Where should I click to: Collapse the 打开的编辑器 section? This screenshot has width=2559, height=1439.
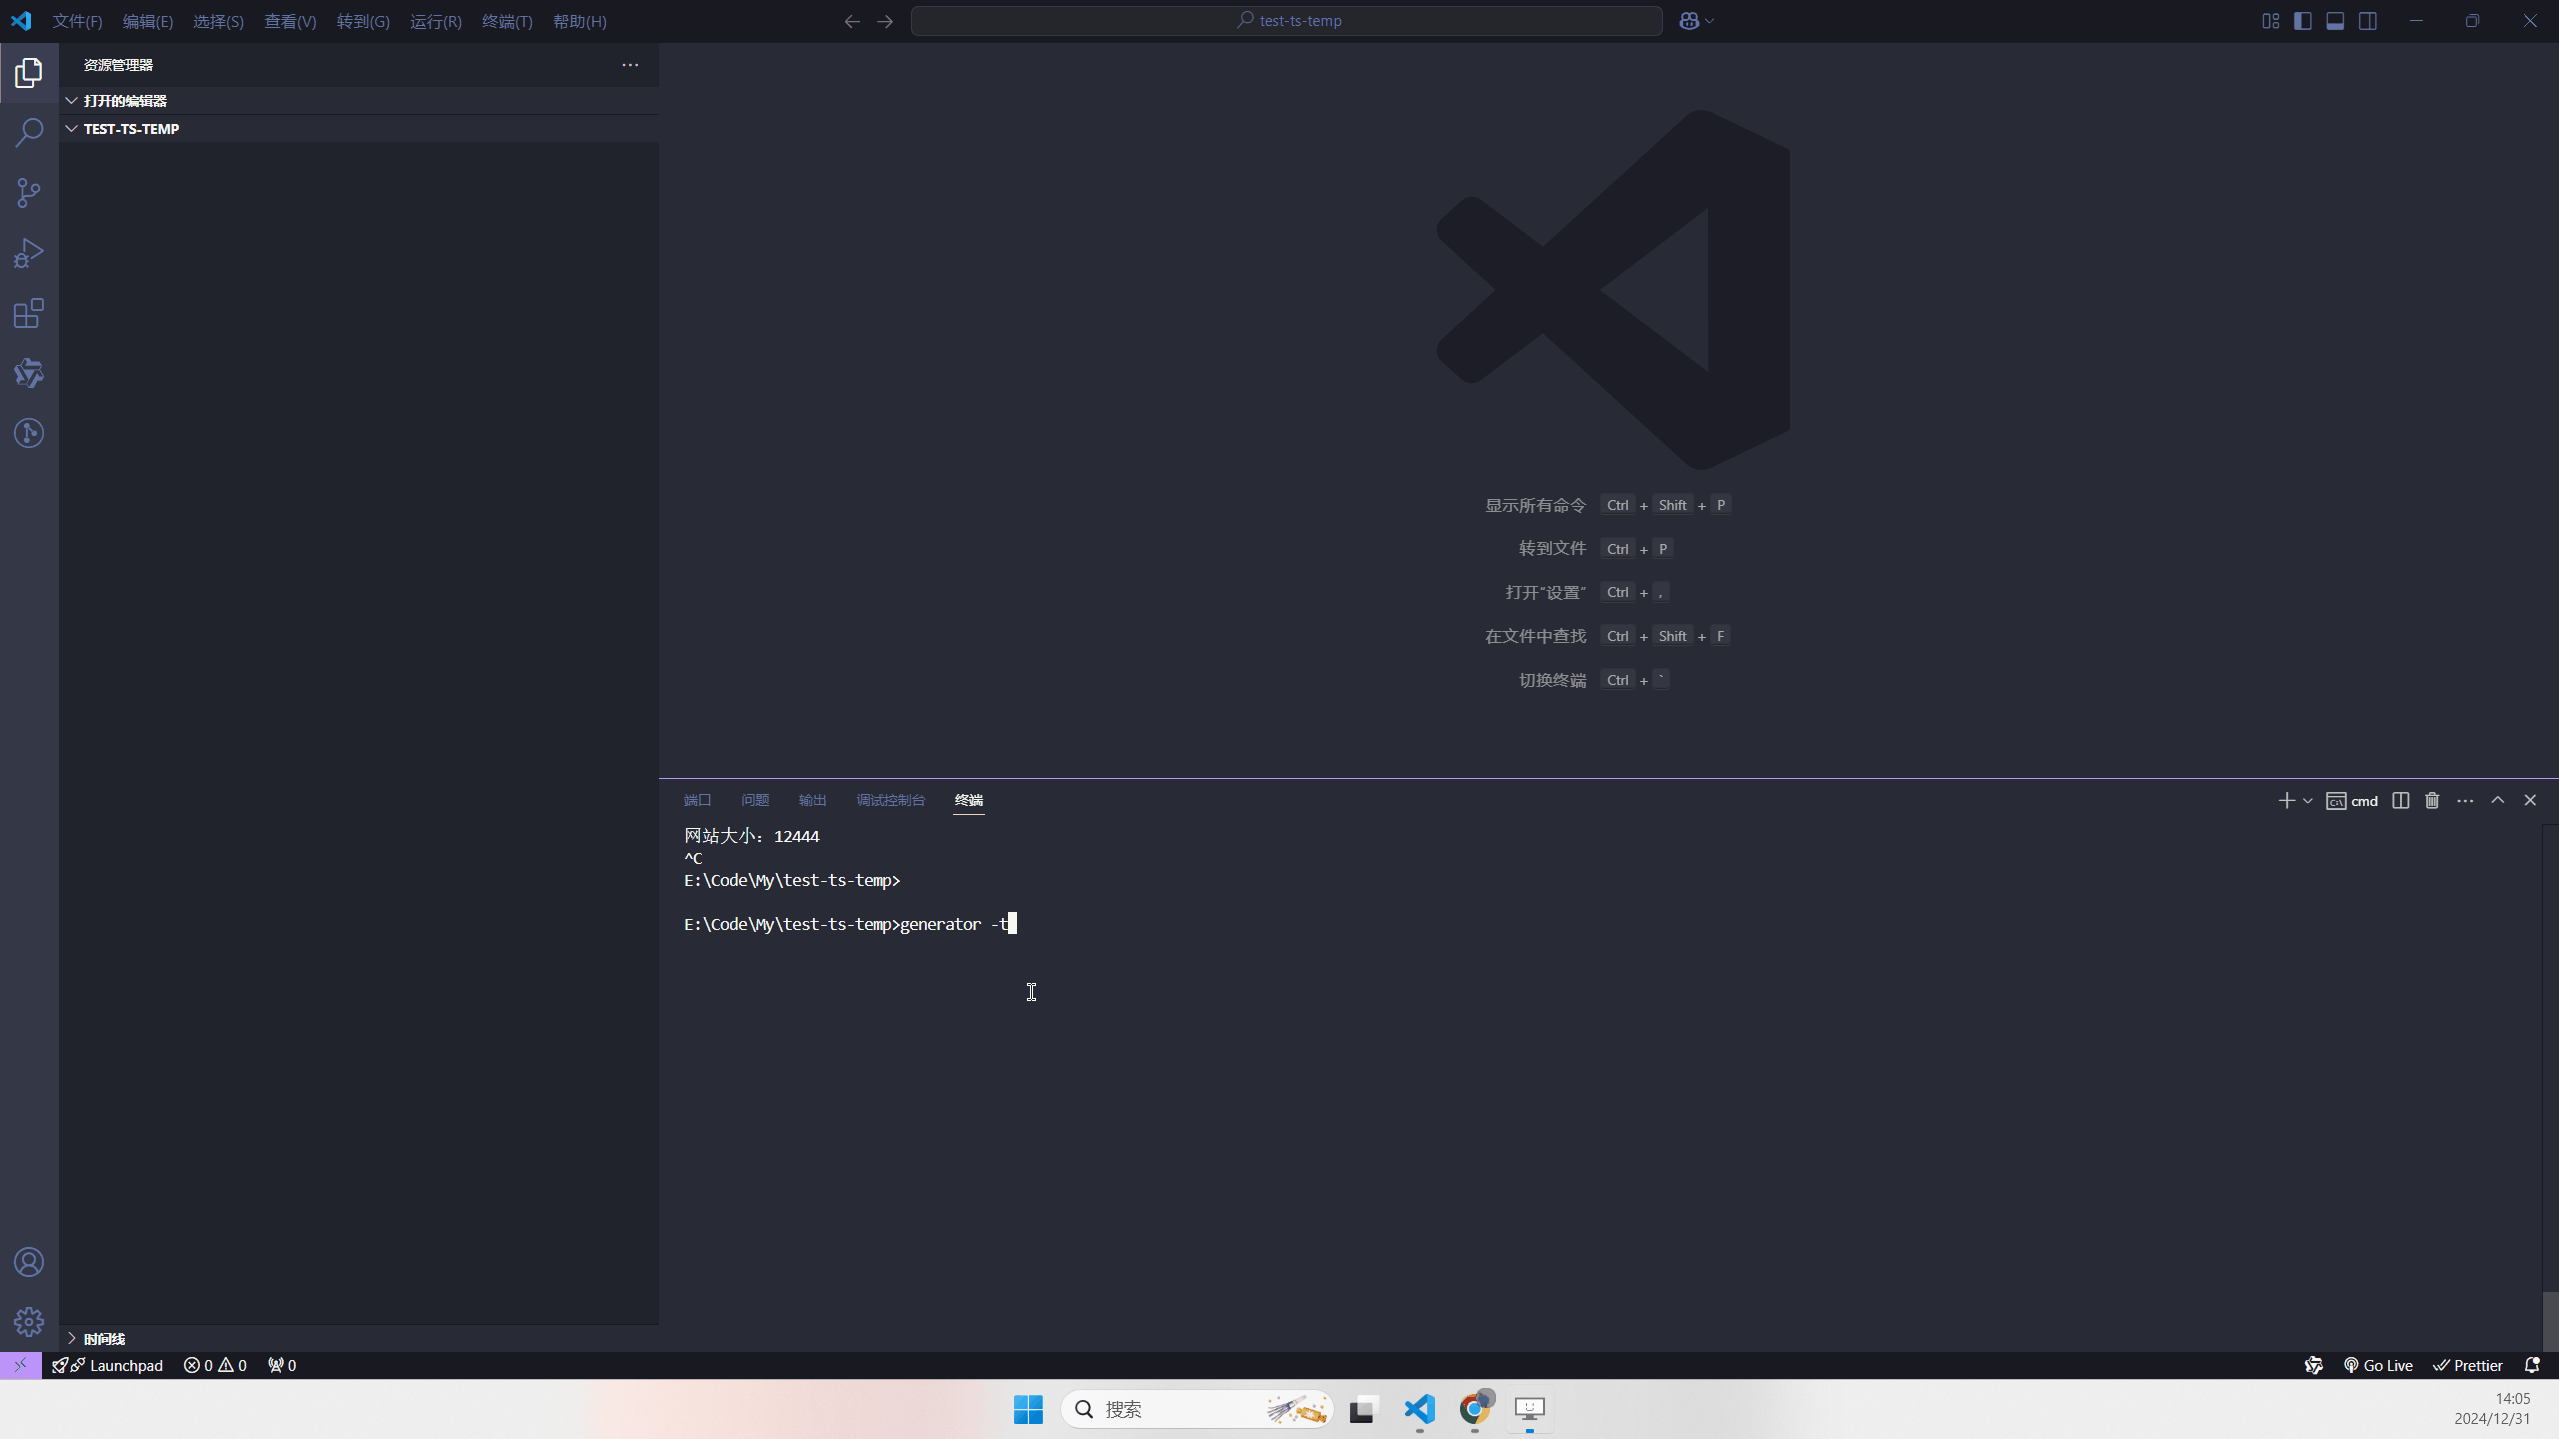click(359, 101)
